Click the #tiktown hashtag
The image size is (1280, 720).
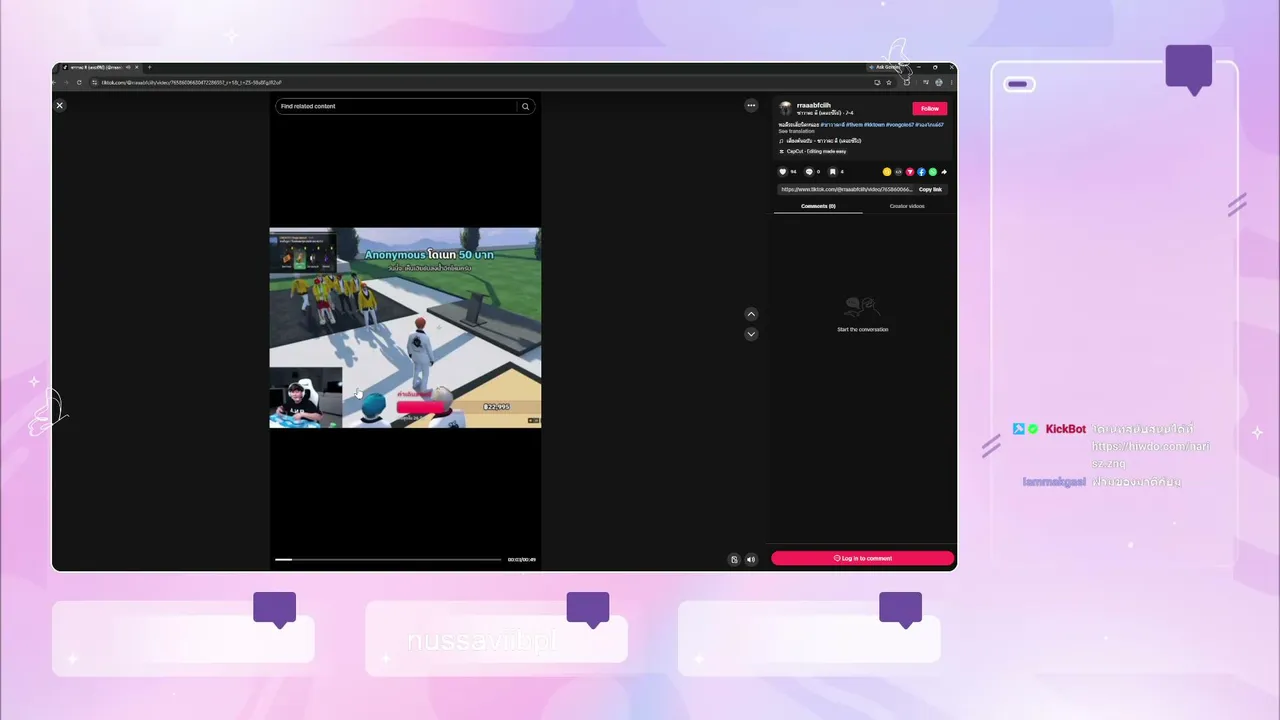(x=874, y=125)
